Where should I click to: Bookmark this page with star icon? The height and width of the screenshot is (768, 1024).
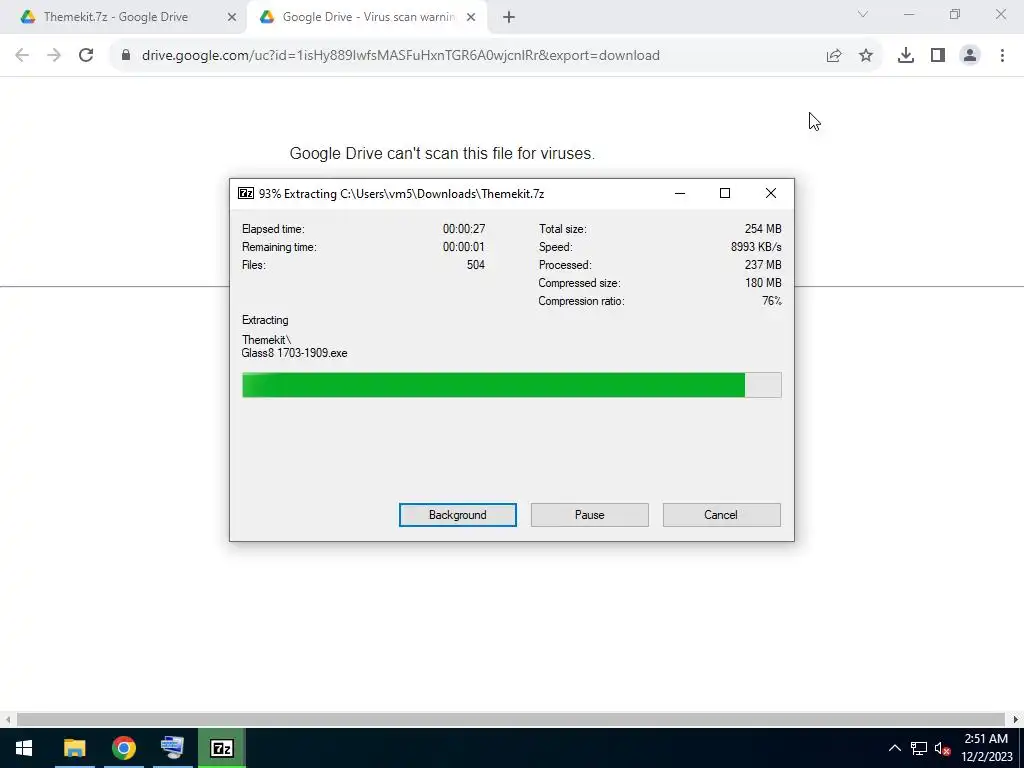click(866, 56)
